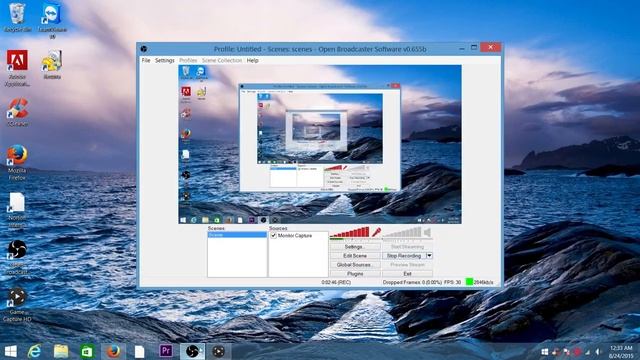This screenshot has width=640, height=360.
Task: Maximize the OBS window
Action: tap(474, 48)
